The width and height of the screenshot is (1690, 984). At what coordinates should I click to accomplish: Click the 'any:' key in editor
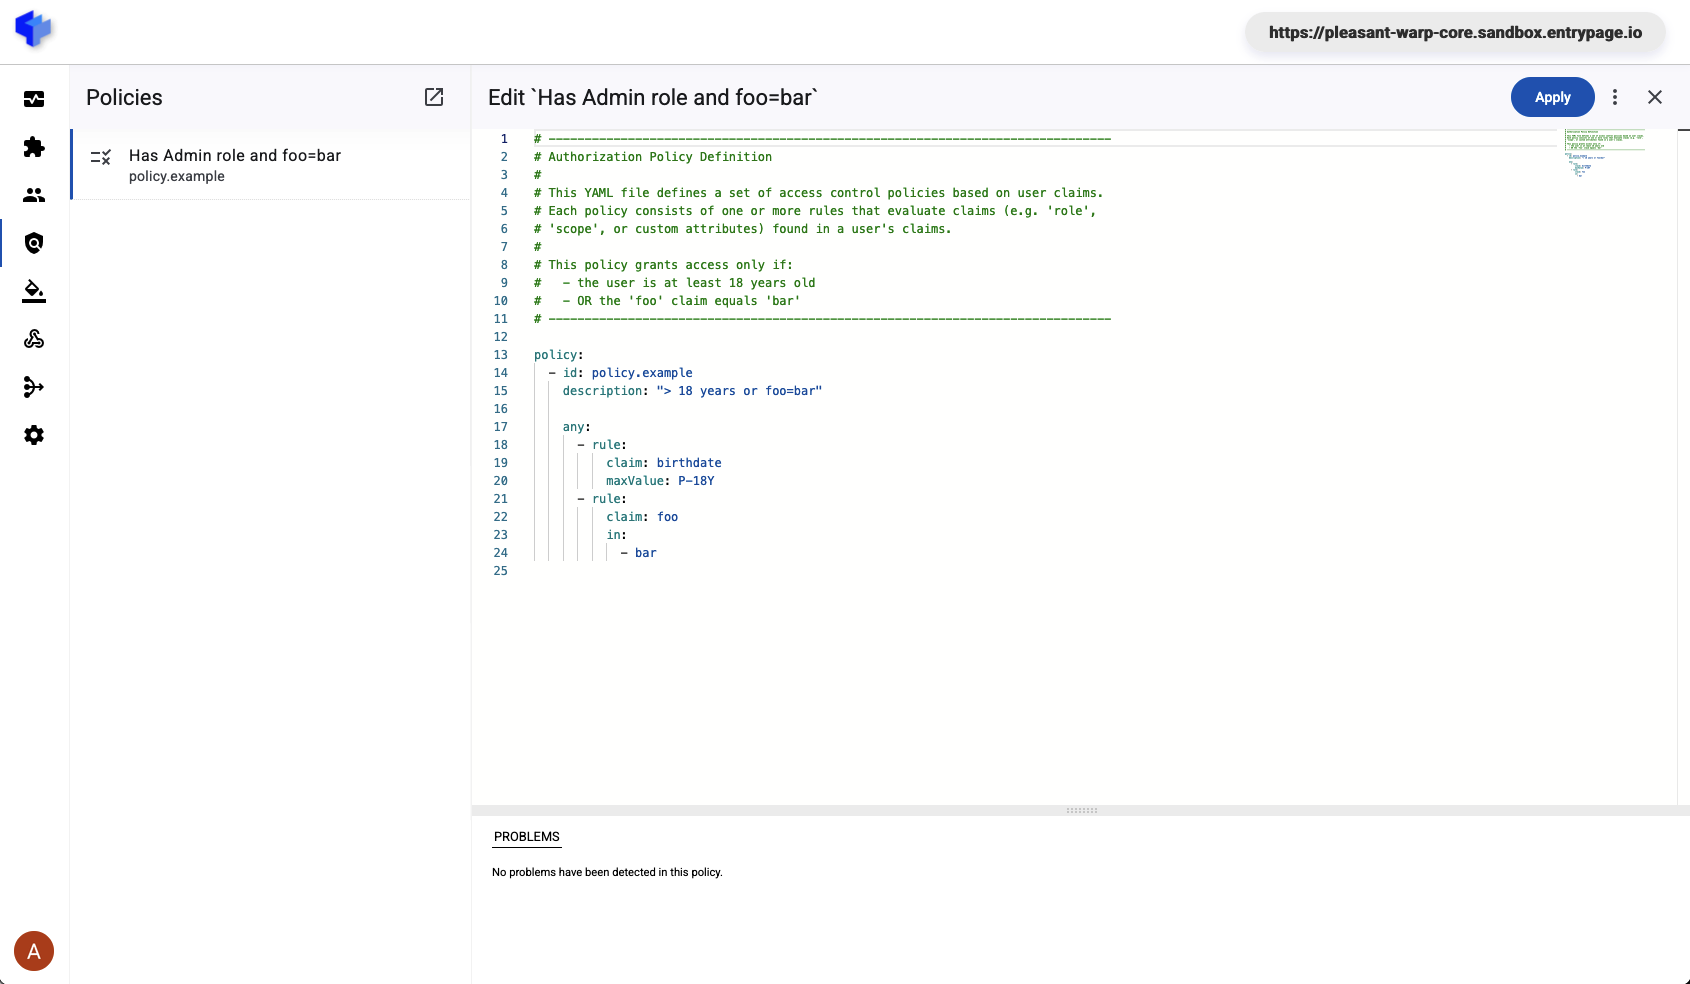click(x=577, y=427)
